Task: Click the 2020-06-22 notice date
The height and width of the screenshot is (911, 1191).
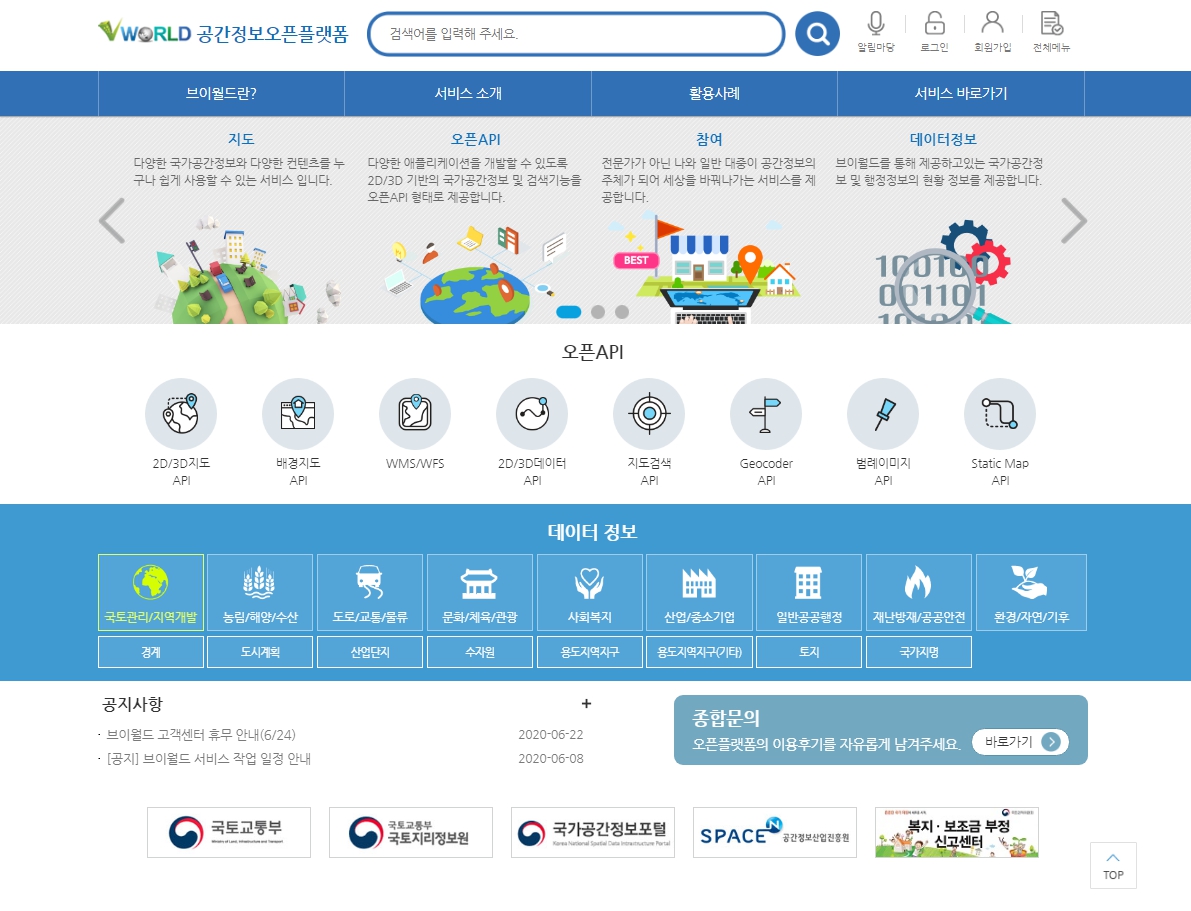Action: click(x=551, y=735)
